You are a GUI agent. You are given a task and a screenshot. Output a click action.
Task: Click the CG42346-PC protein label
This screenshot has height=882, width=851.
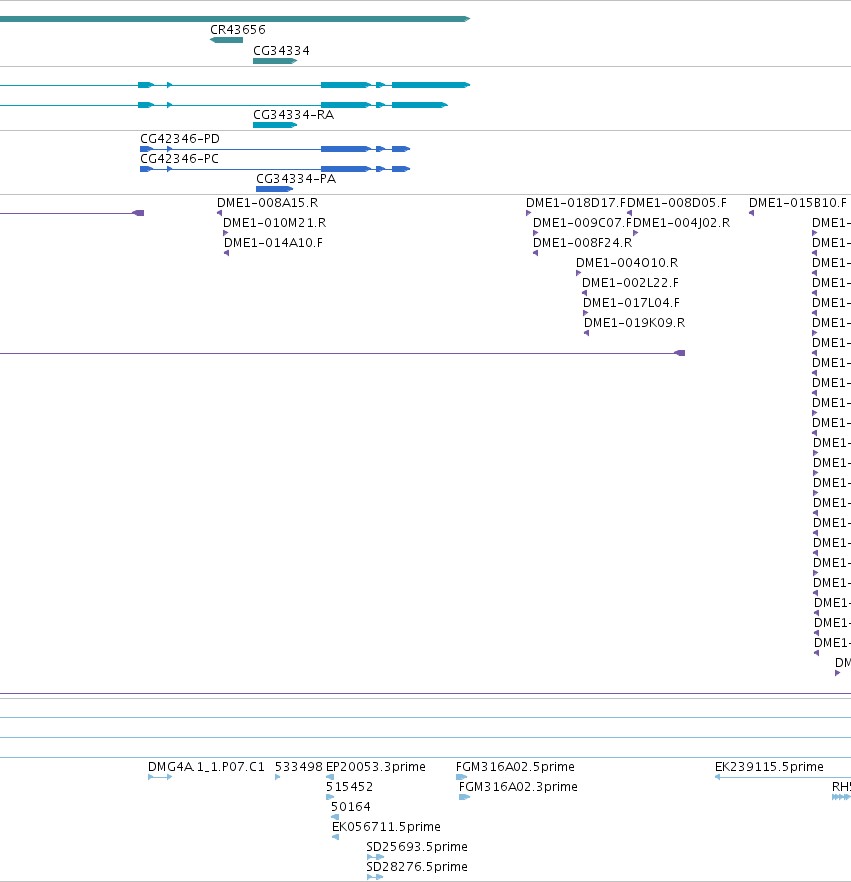[179, 159]
